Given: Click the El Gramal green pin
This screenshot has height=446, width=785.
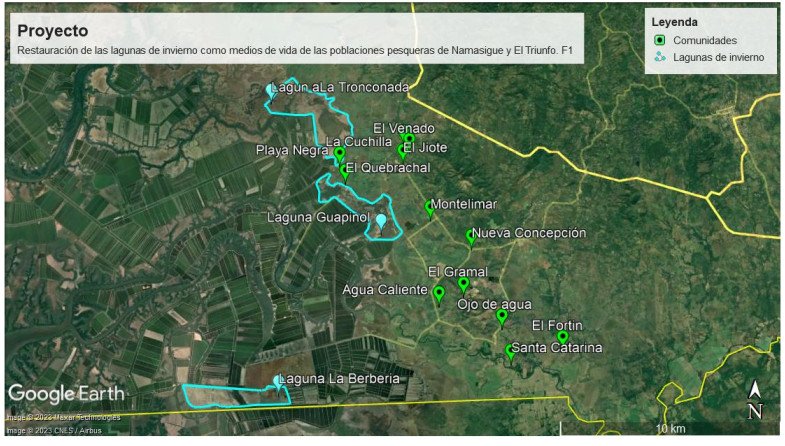Looking at the screenshot, I should [463, 284].
